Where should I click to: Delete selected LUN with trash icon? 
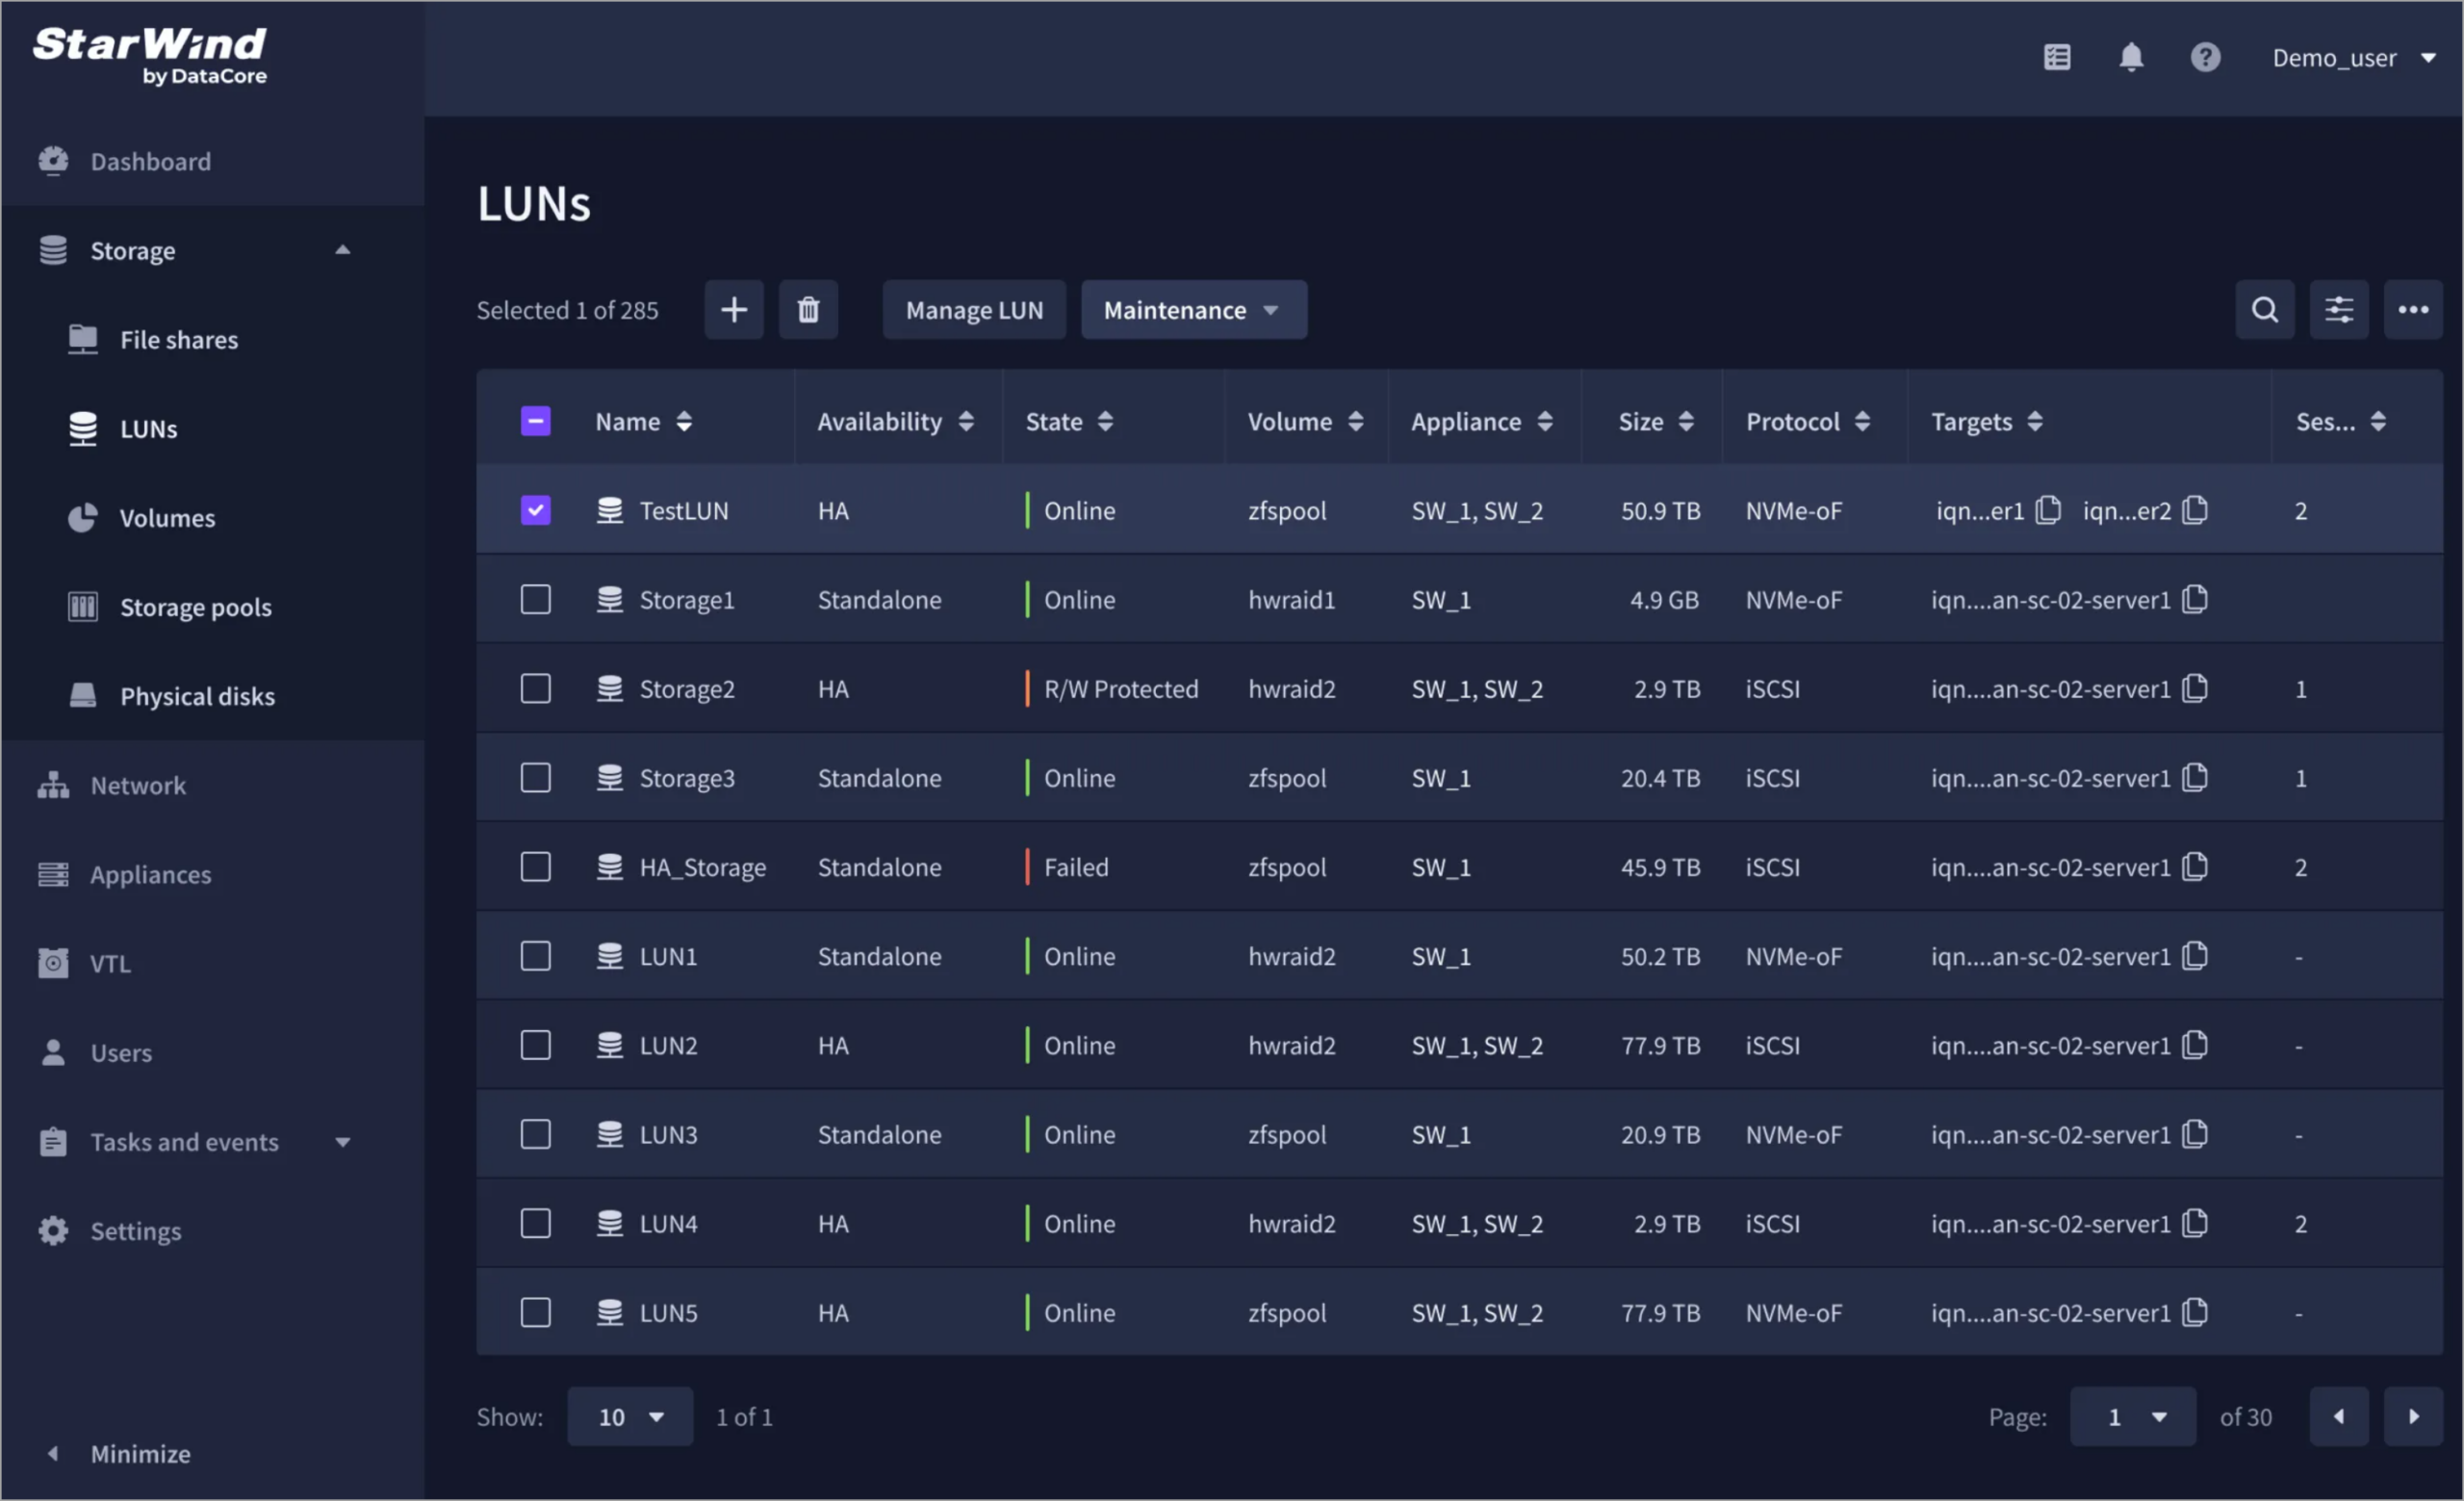pyautogui.click(x=808, y=310)
